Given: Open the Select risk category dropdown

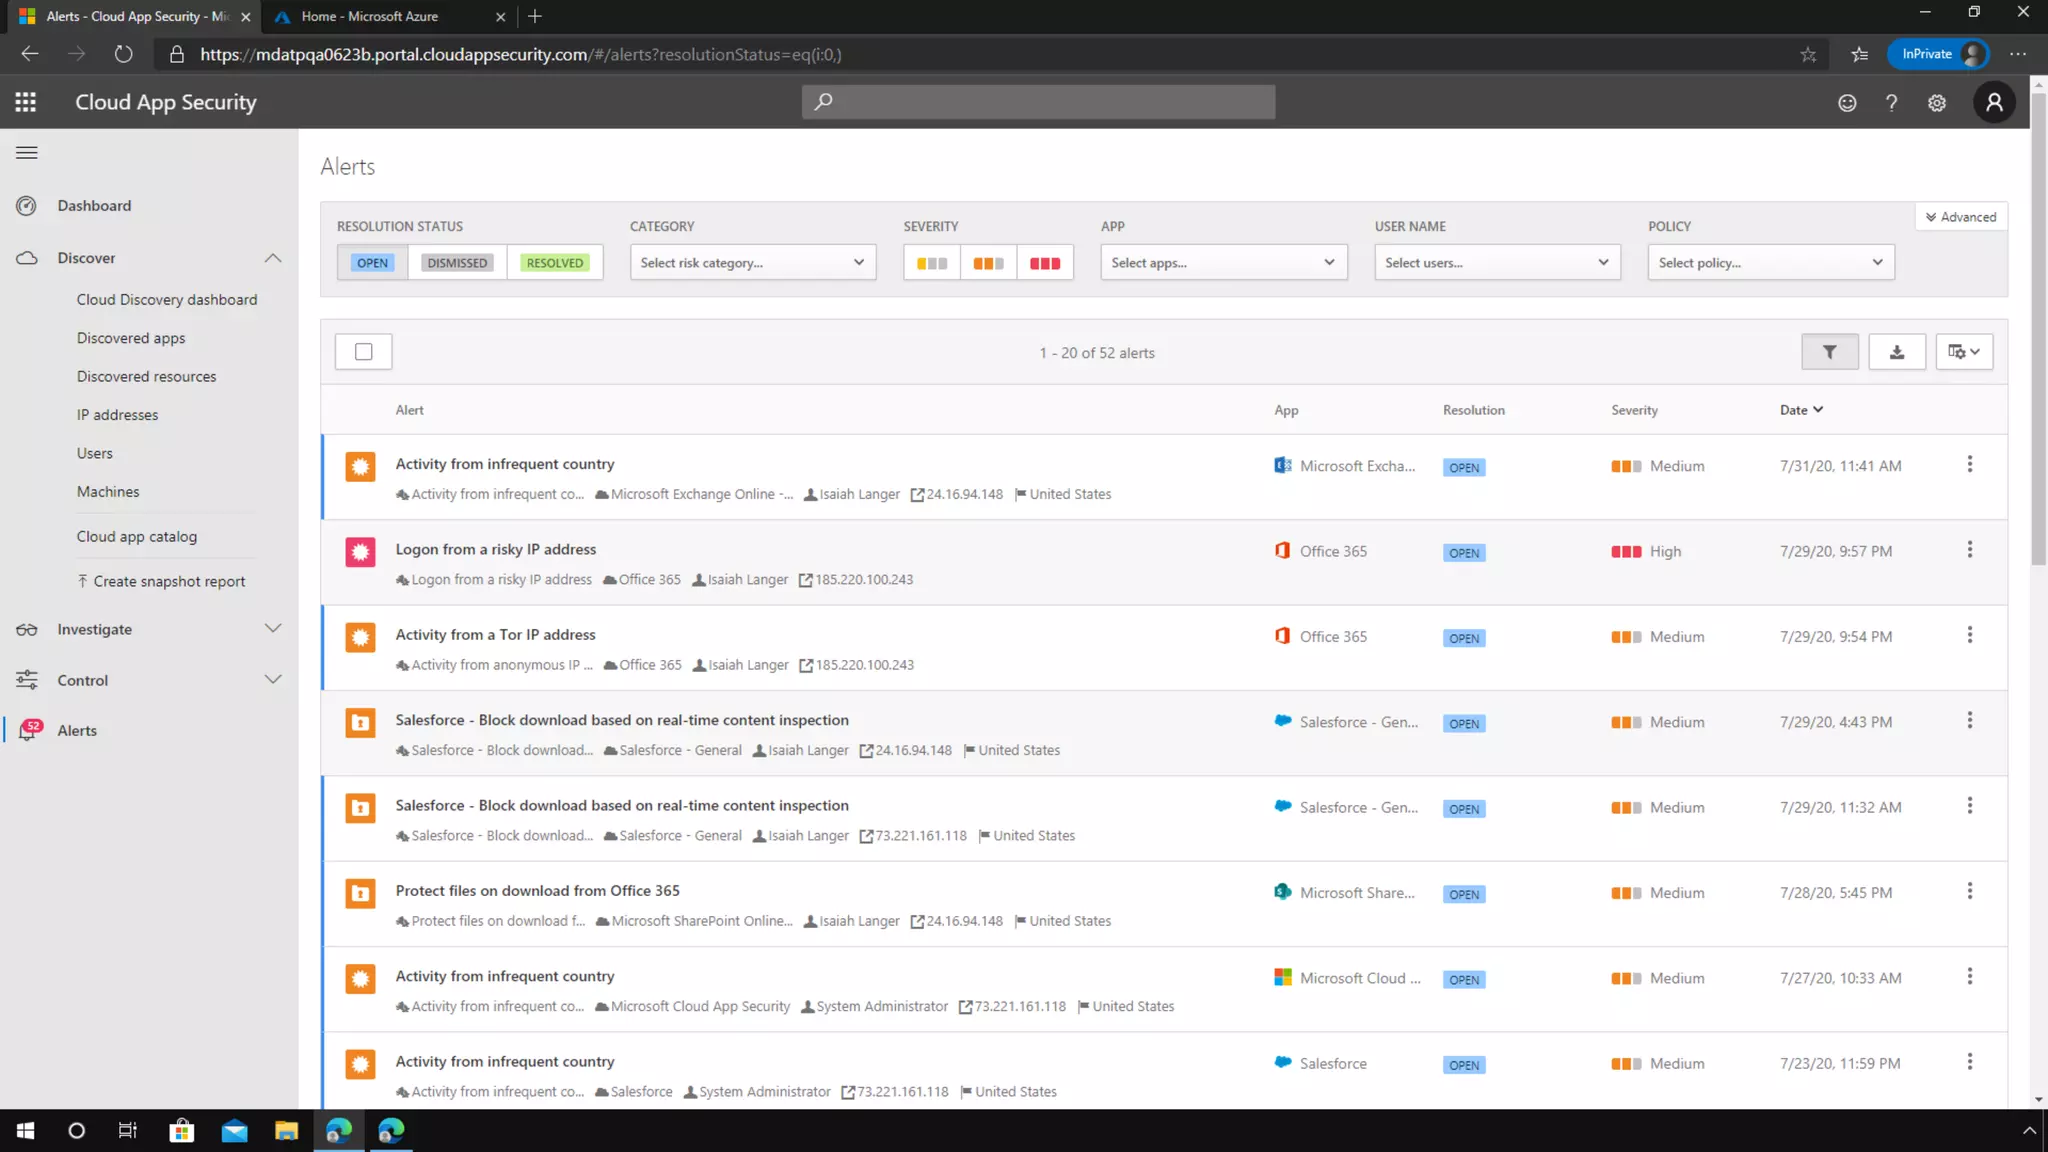Looking at the screenshot, I should tap(752, 263).
